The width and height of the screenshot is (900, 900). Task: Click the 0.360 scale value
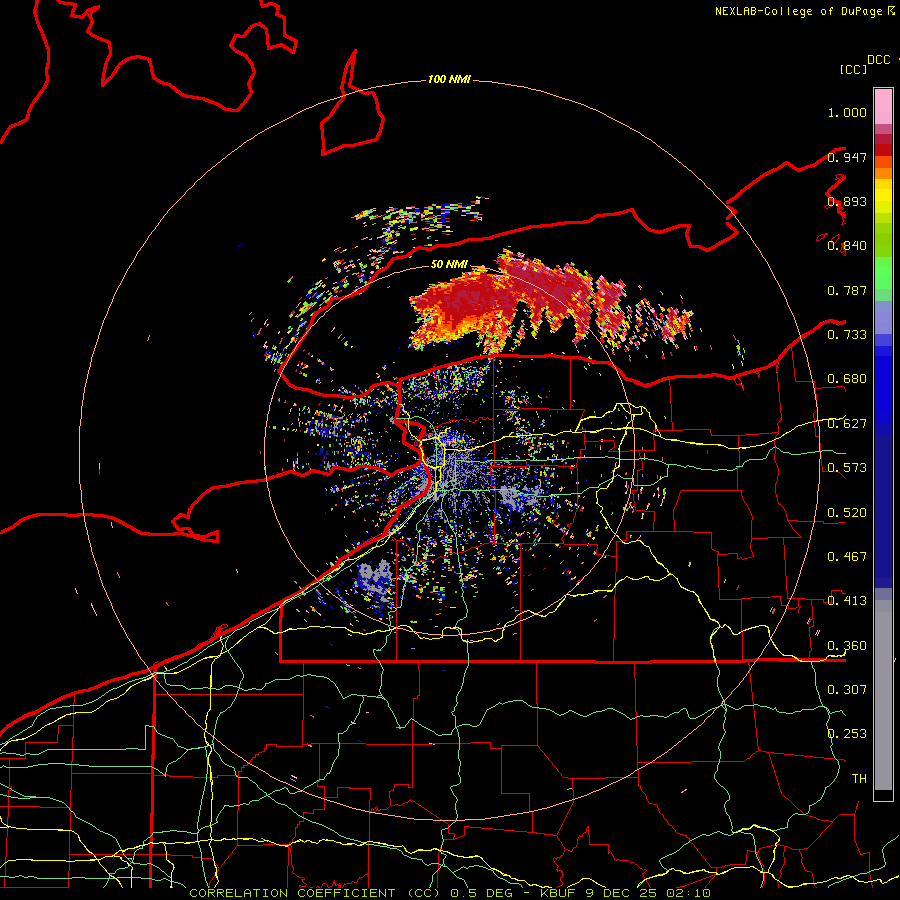[847, 646]
